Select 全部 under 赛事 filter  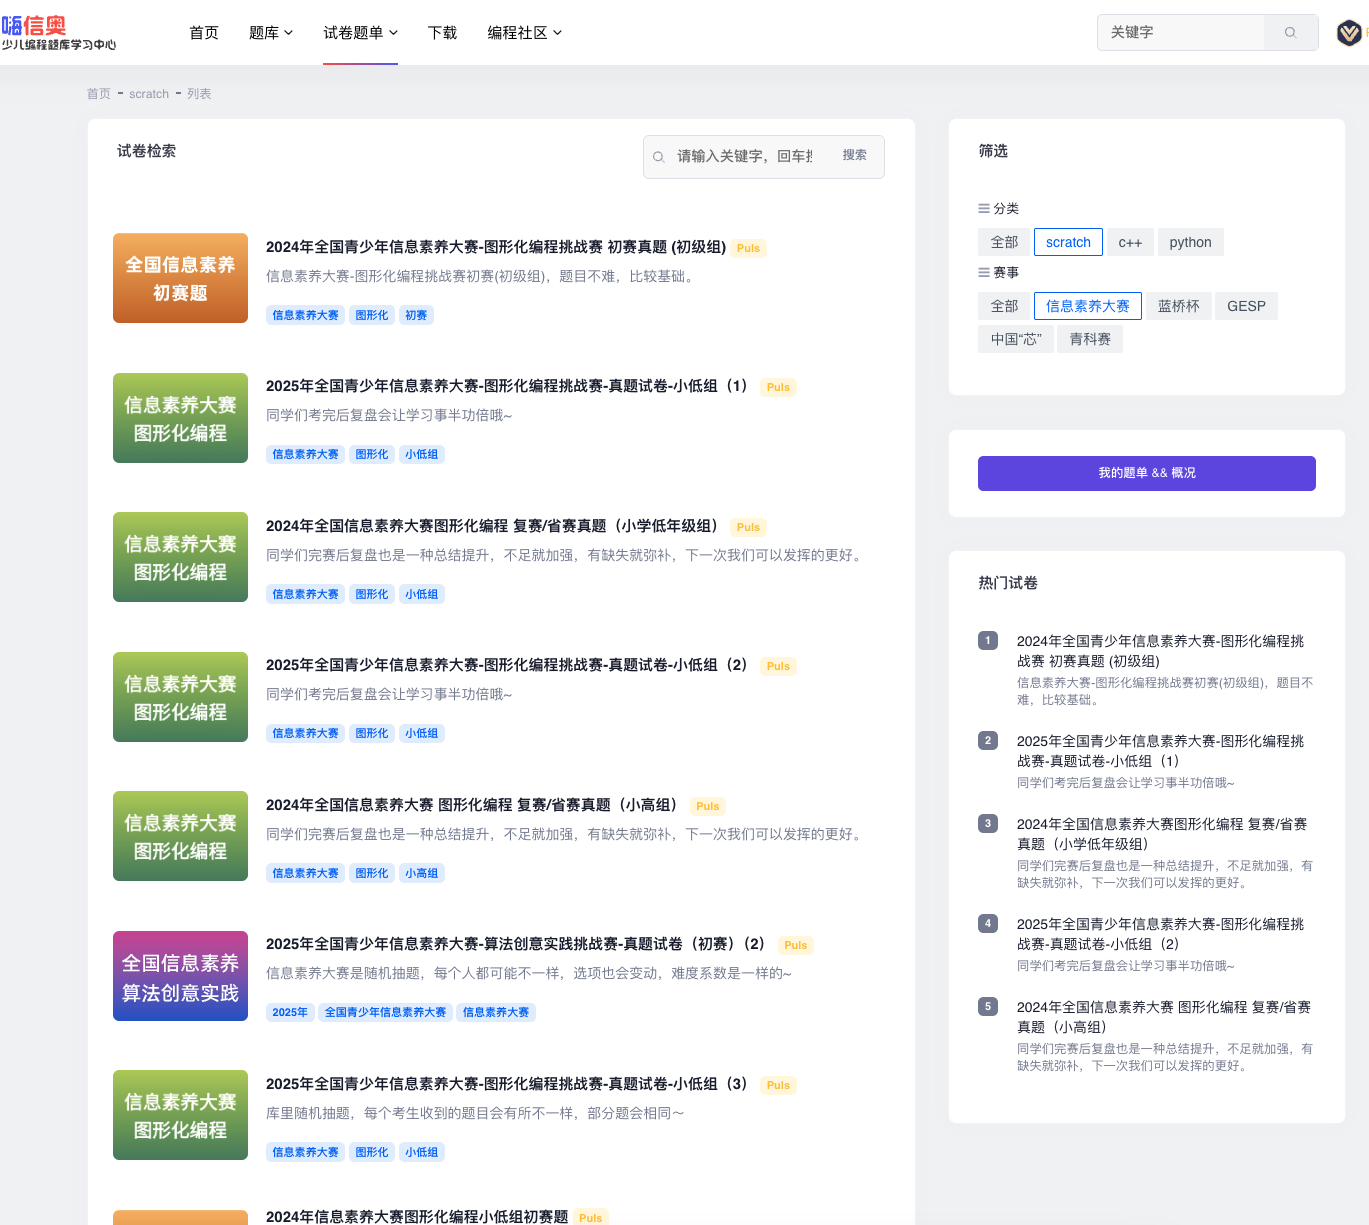tap(1004, 306)
